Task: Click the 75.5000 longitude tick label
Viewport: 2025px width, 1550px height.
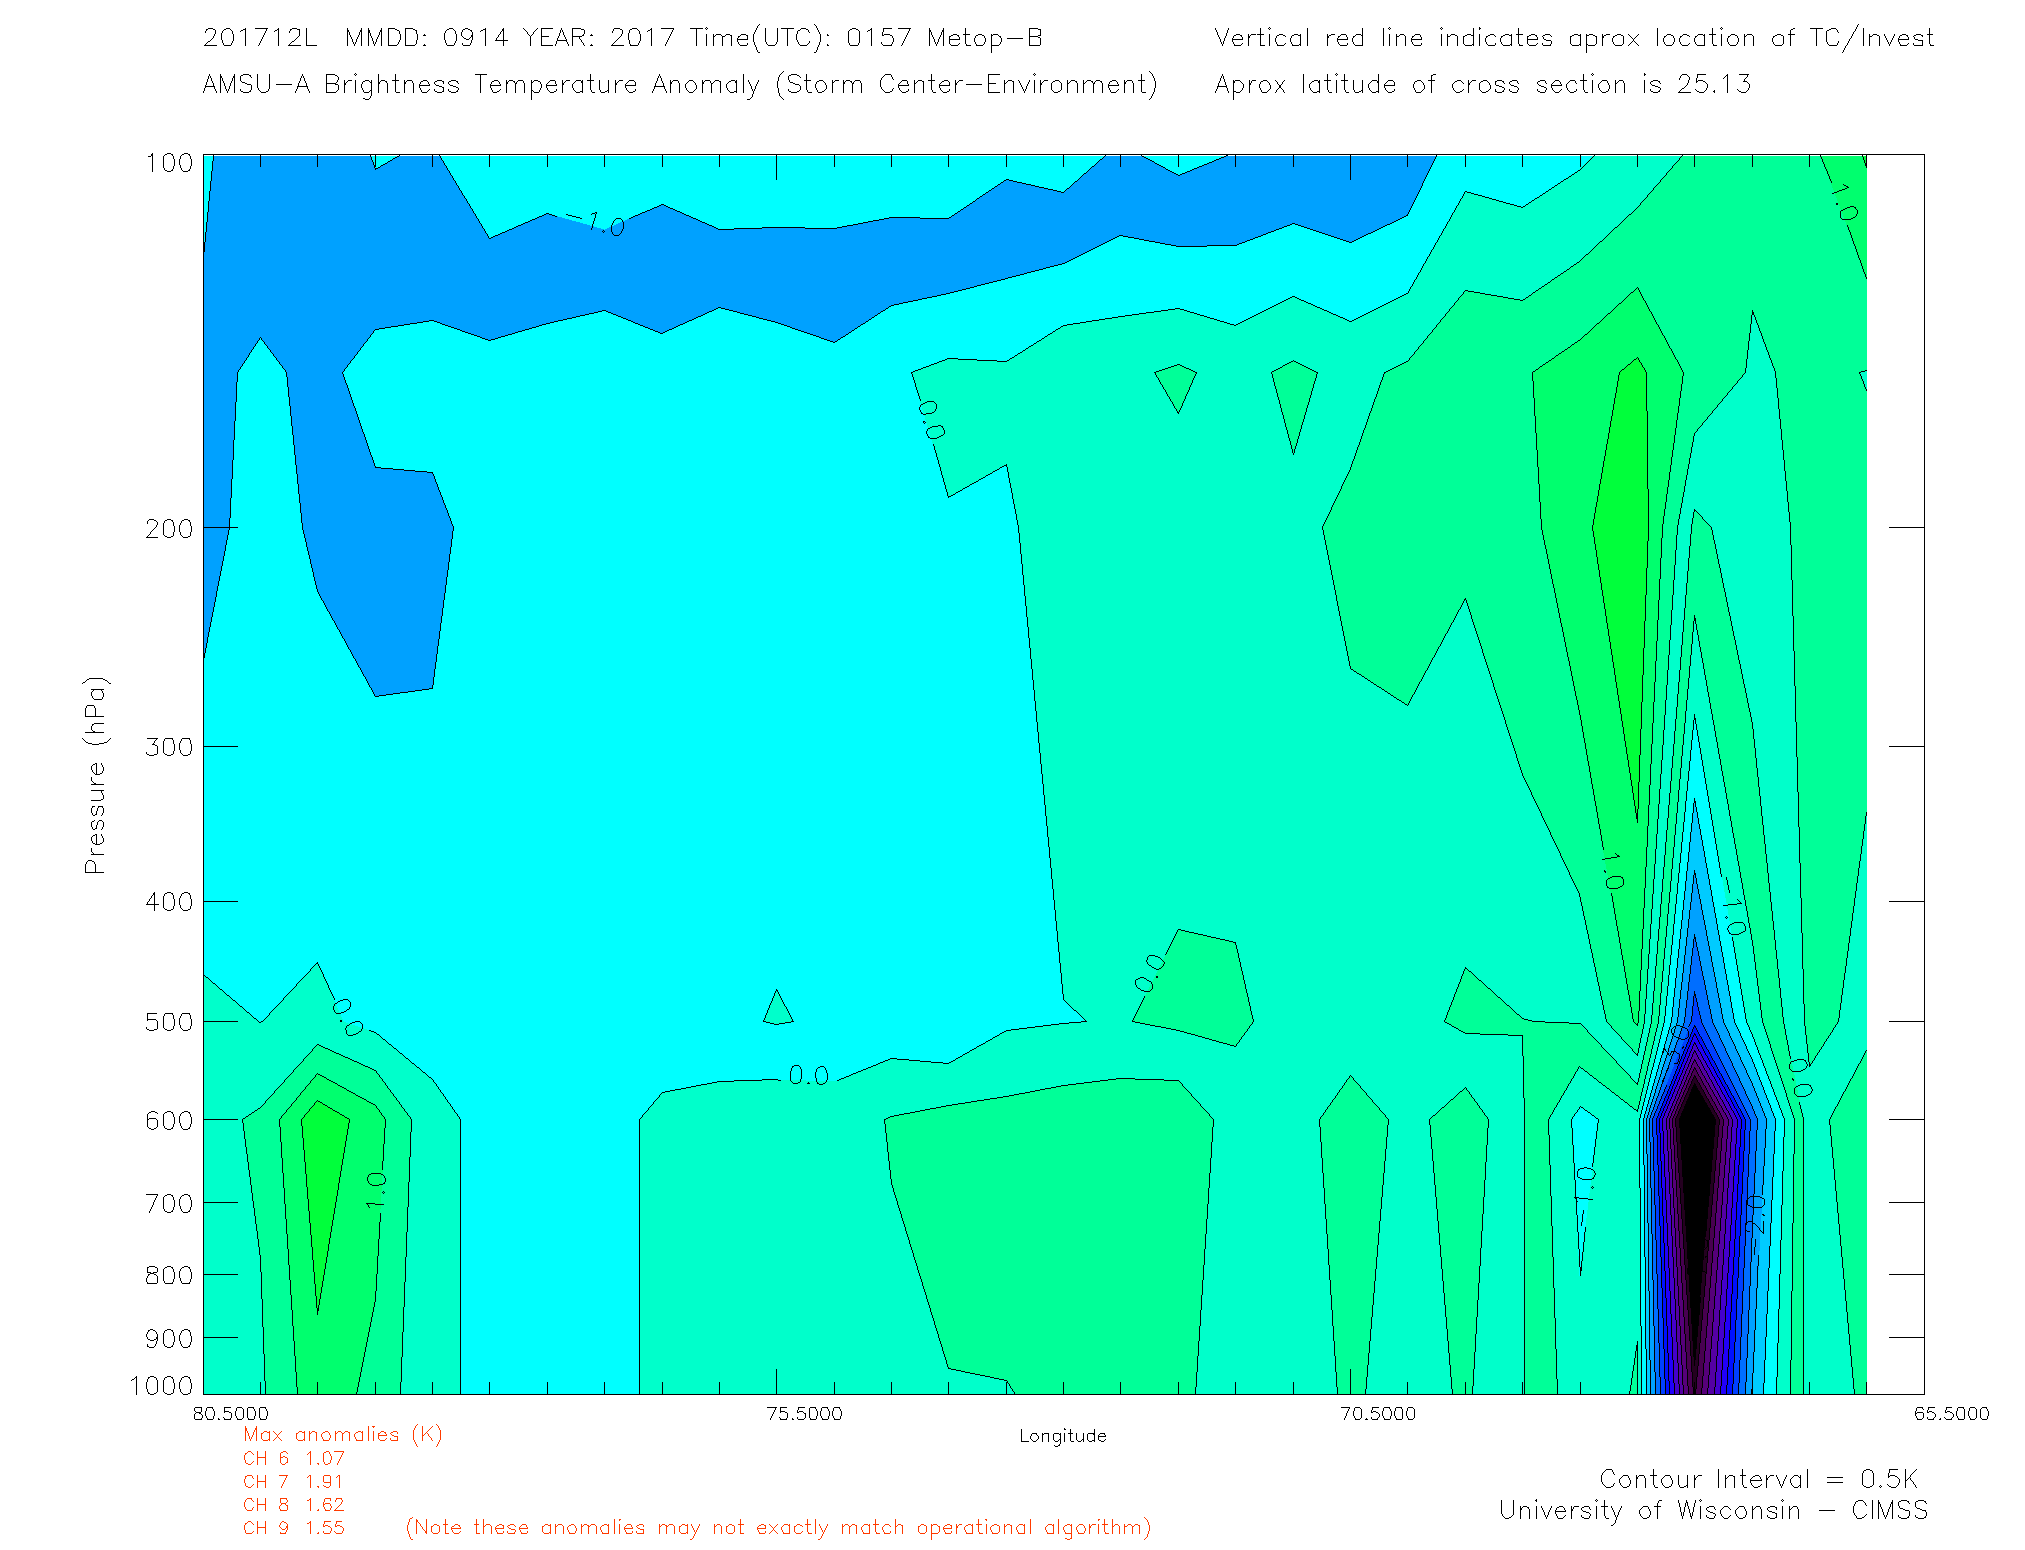Action: pos(804,1414)
